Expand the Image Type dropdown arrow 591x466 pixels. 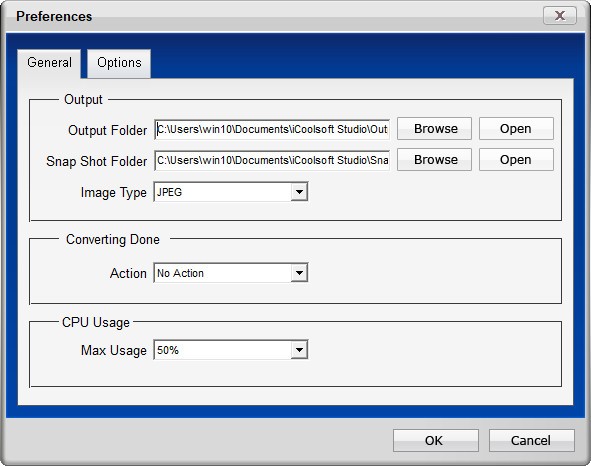pos(299,192)
